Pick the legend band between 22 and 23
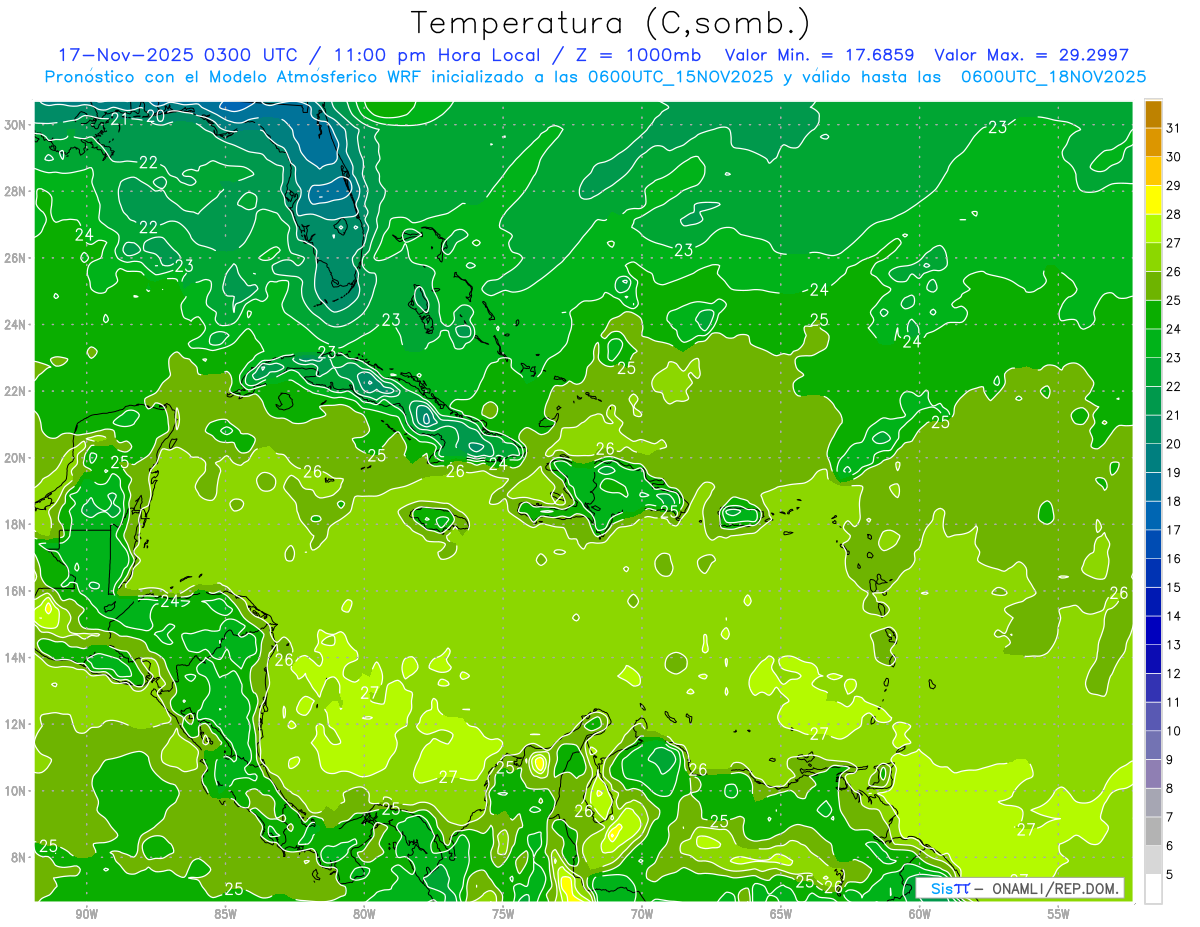1200x927 pixels. [x=1153, y=372]
